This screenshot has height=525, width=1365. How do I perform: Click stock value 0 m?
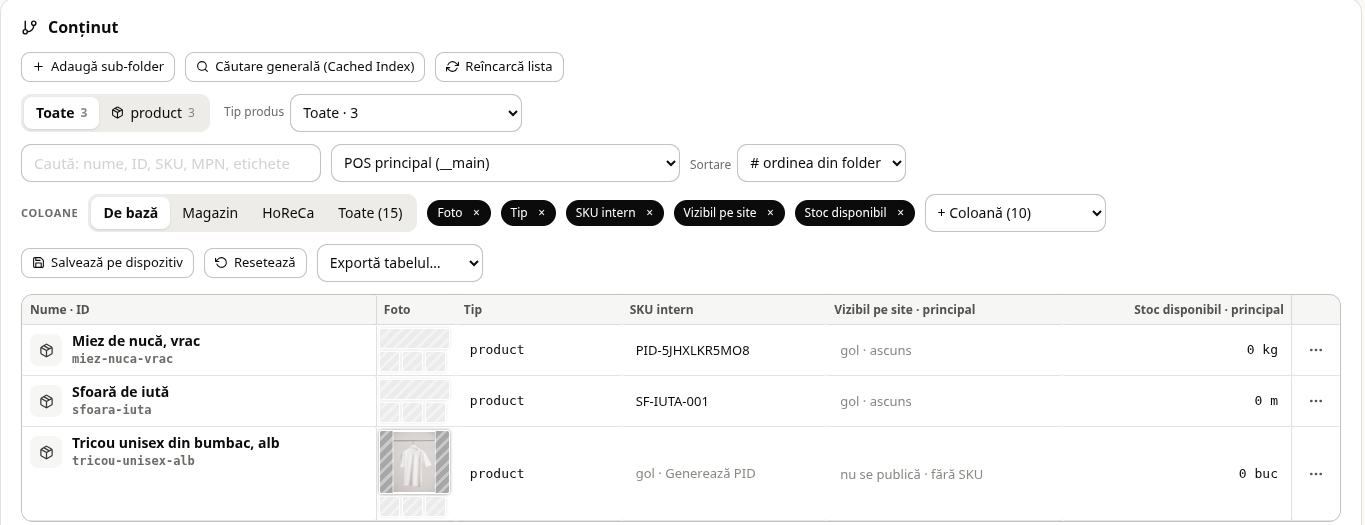pyautogui.click(x=1266, y=401)
